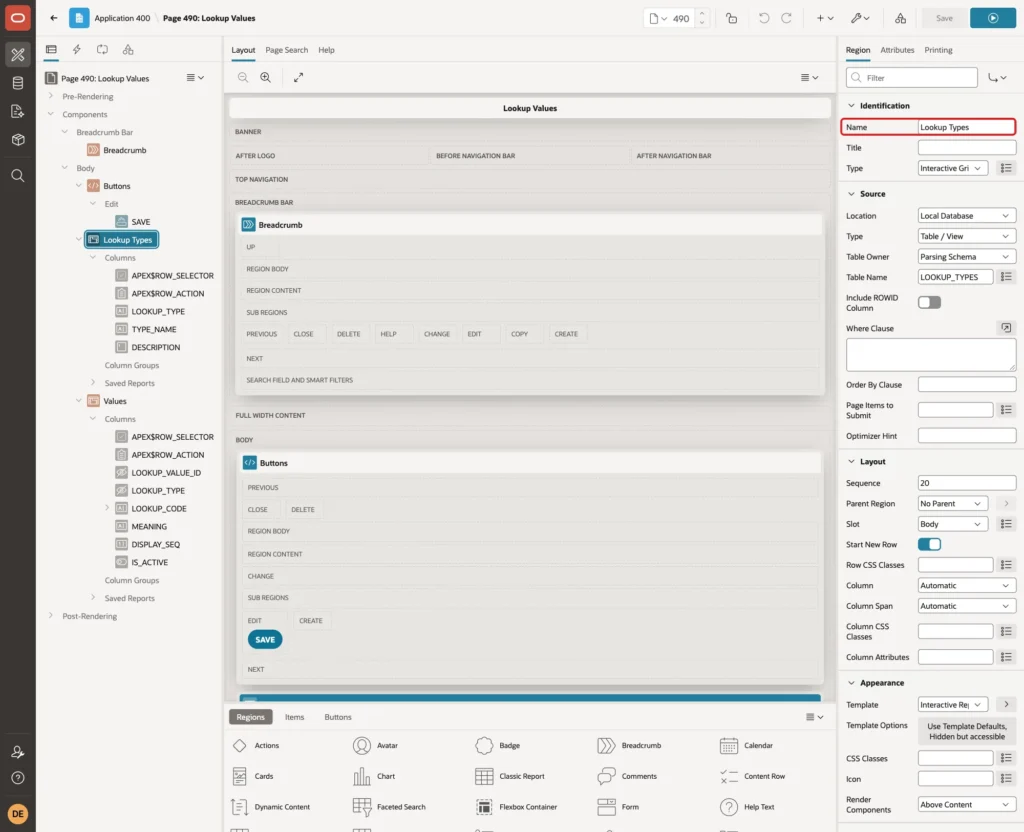
Task: Open App Builder from left sidebar
Action: click(18, 55)
